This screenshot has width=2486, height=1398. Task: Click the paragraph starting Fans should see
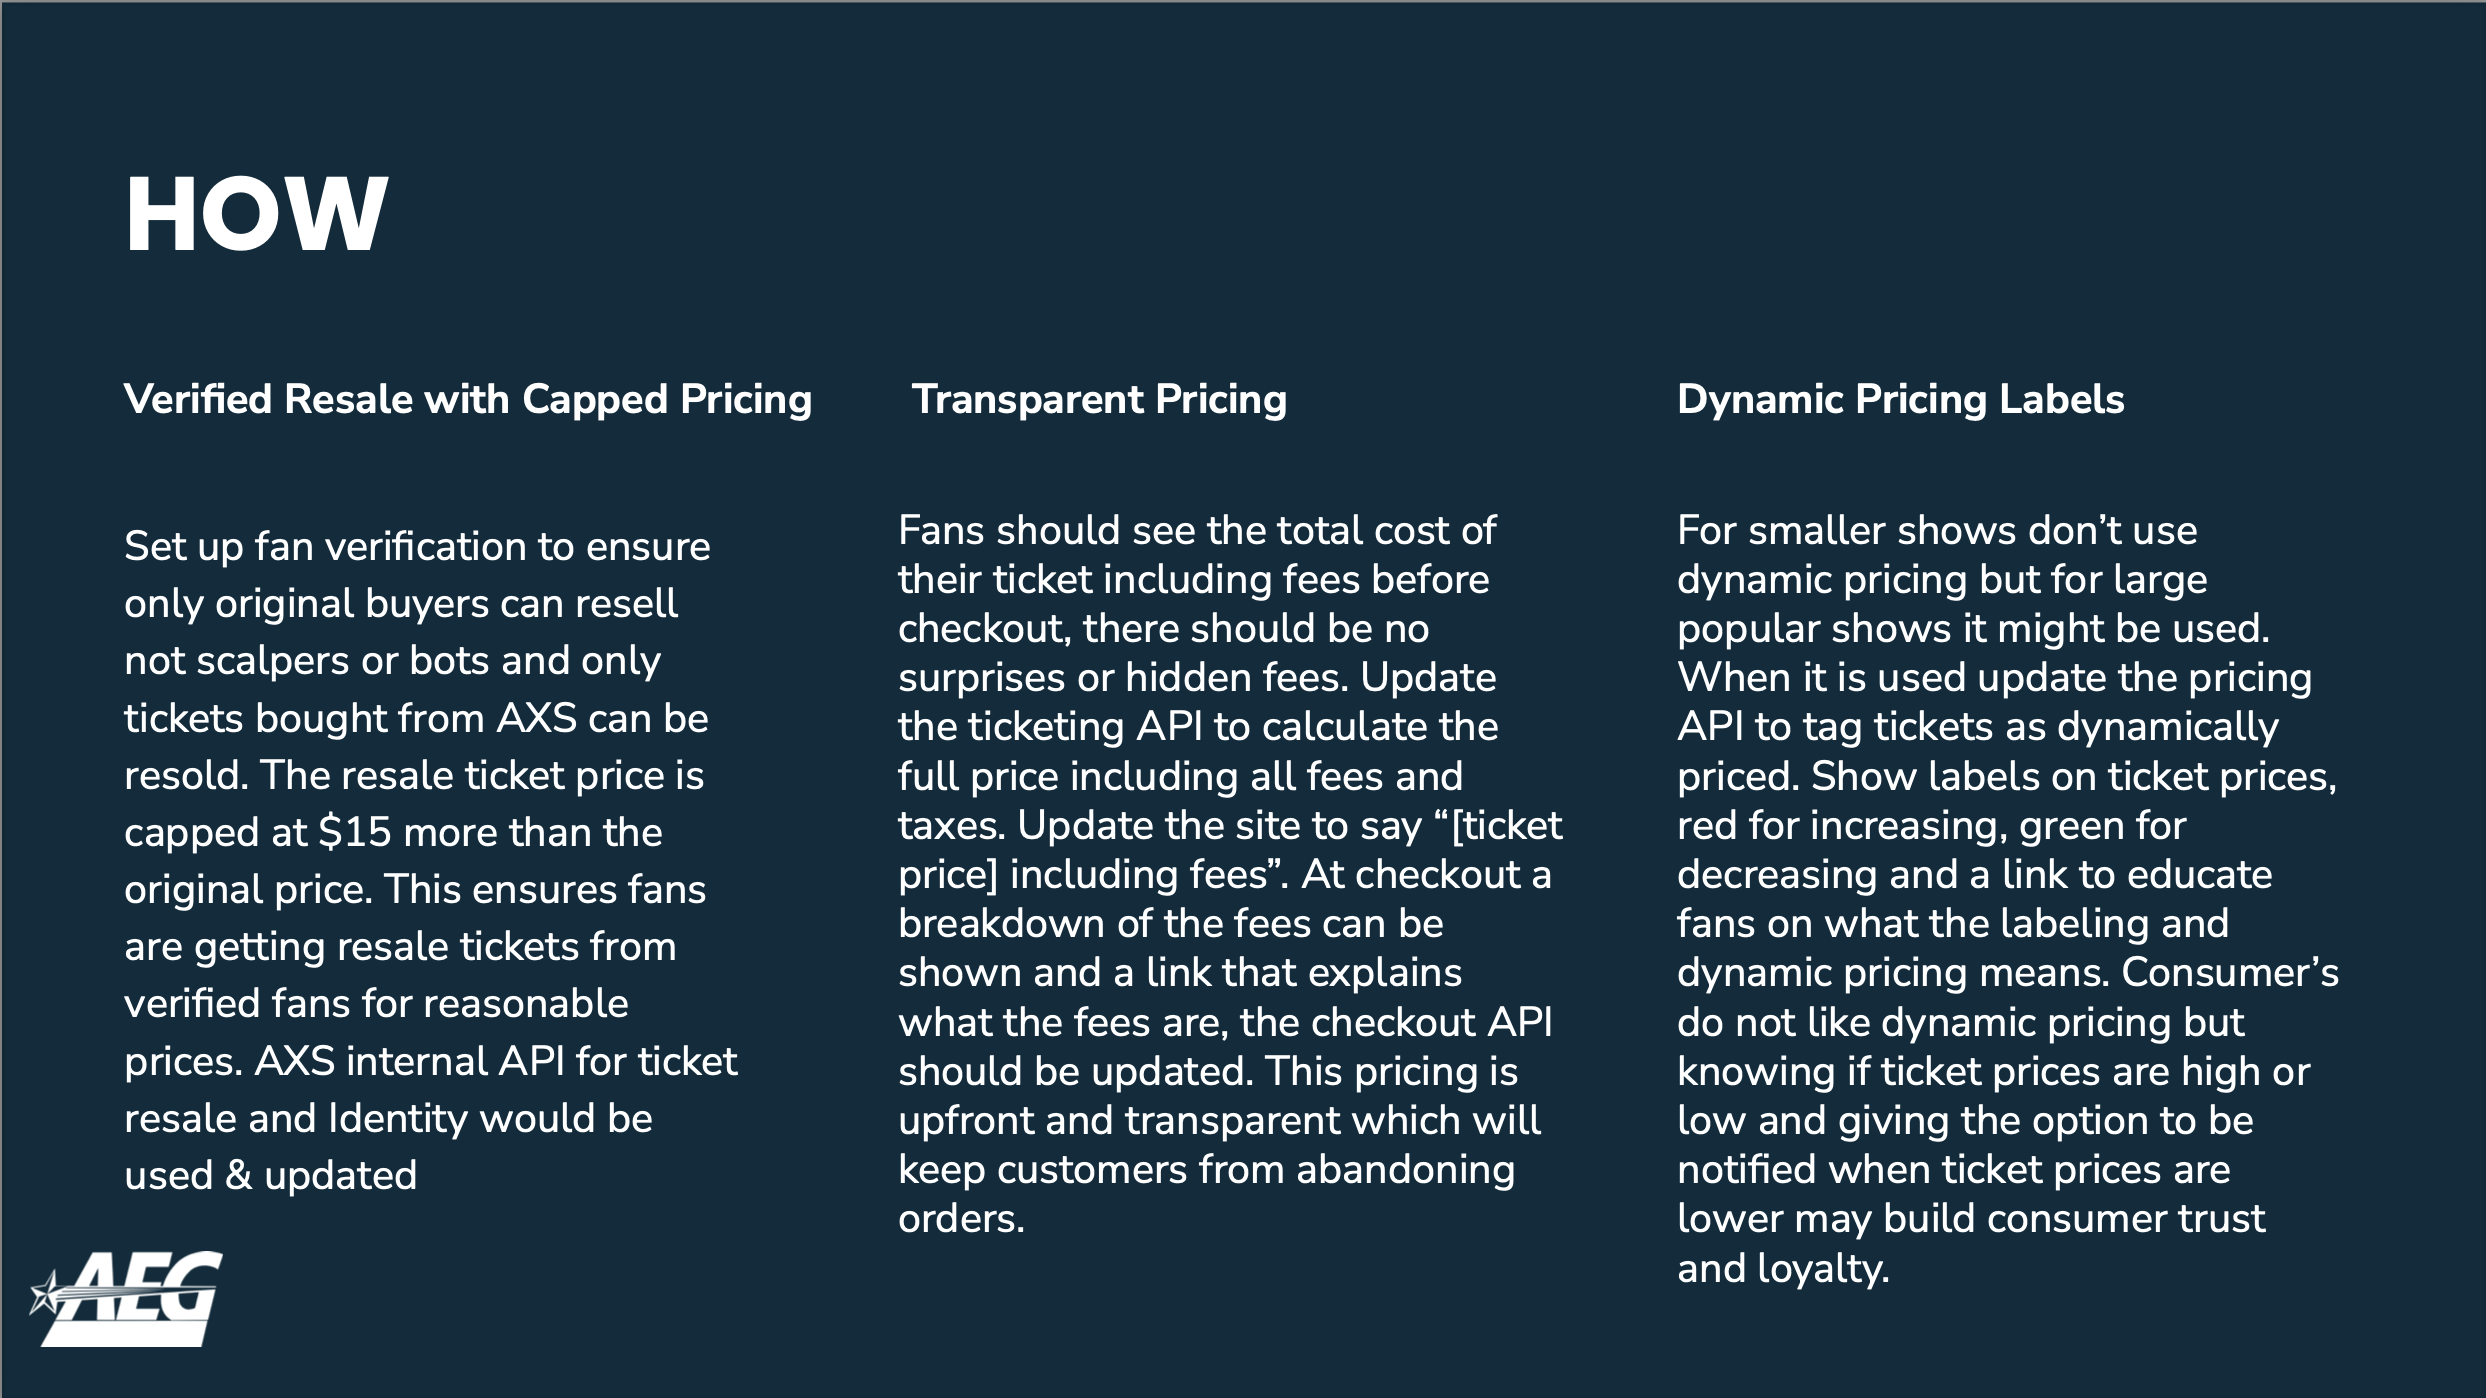(1230, 874)
